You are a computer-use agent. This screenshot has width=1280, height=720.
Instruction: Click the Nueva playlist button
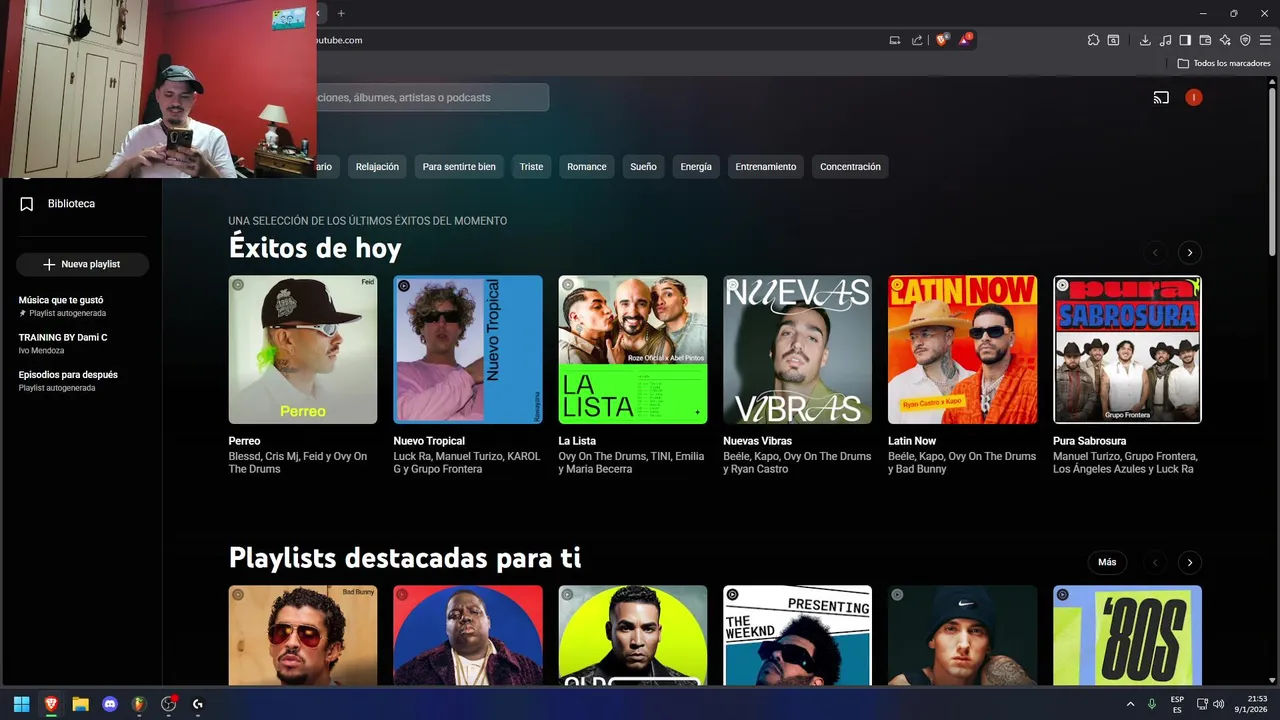pyautogui.click(x=82, y=264)
